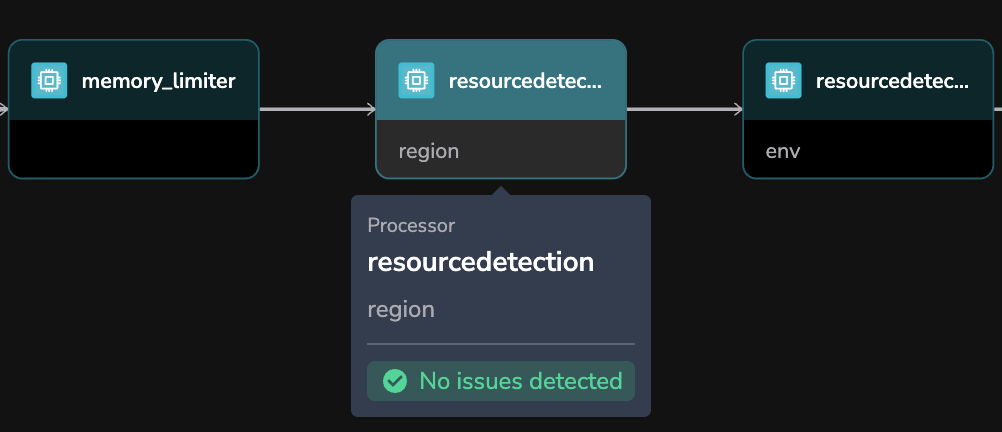Click connector line between the two resourcedetection nodes
The width and height of the screenshot is (1002, 432).
click(x=682, y=109)
